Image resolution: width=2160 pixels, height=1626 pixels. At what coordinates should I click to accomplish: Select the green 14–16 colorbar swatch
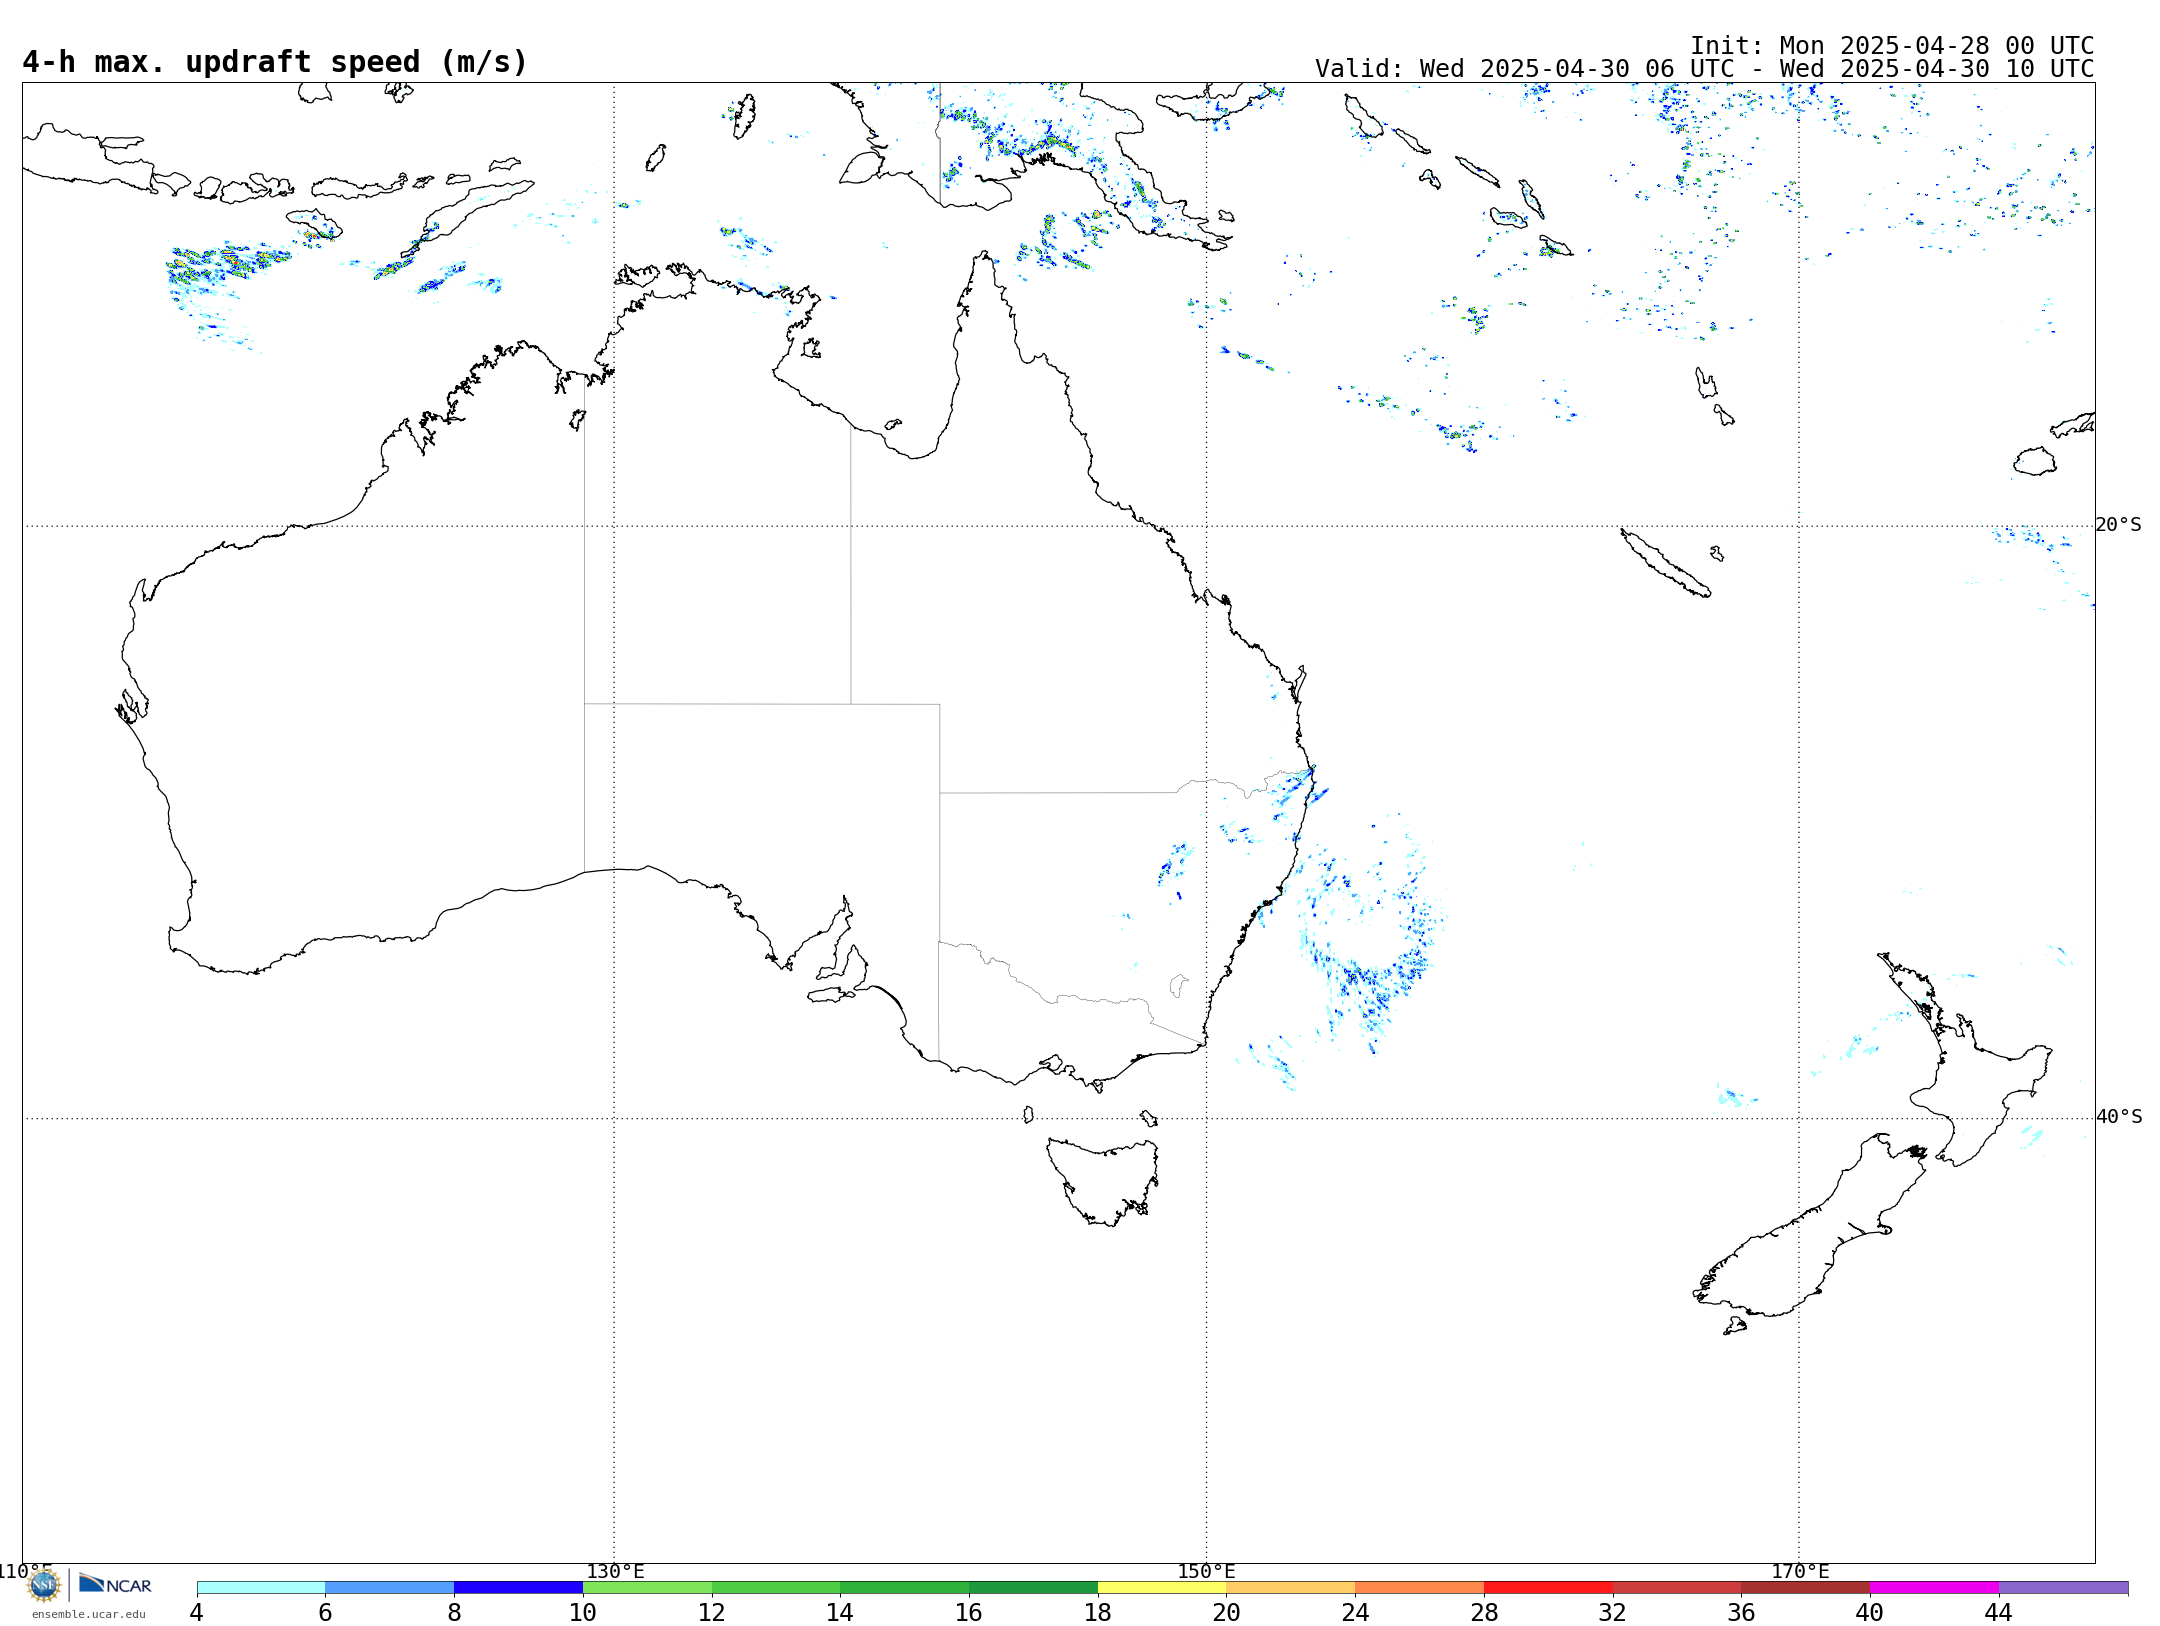904,1587
